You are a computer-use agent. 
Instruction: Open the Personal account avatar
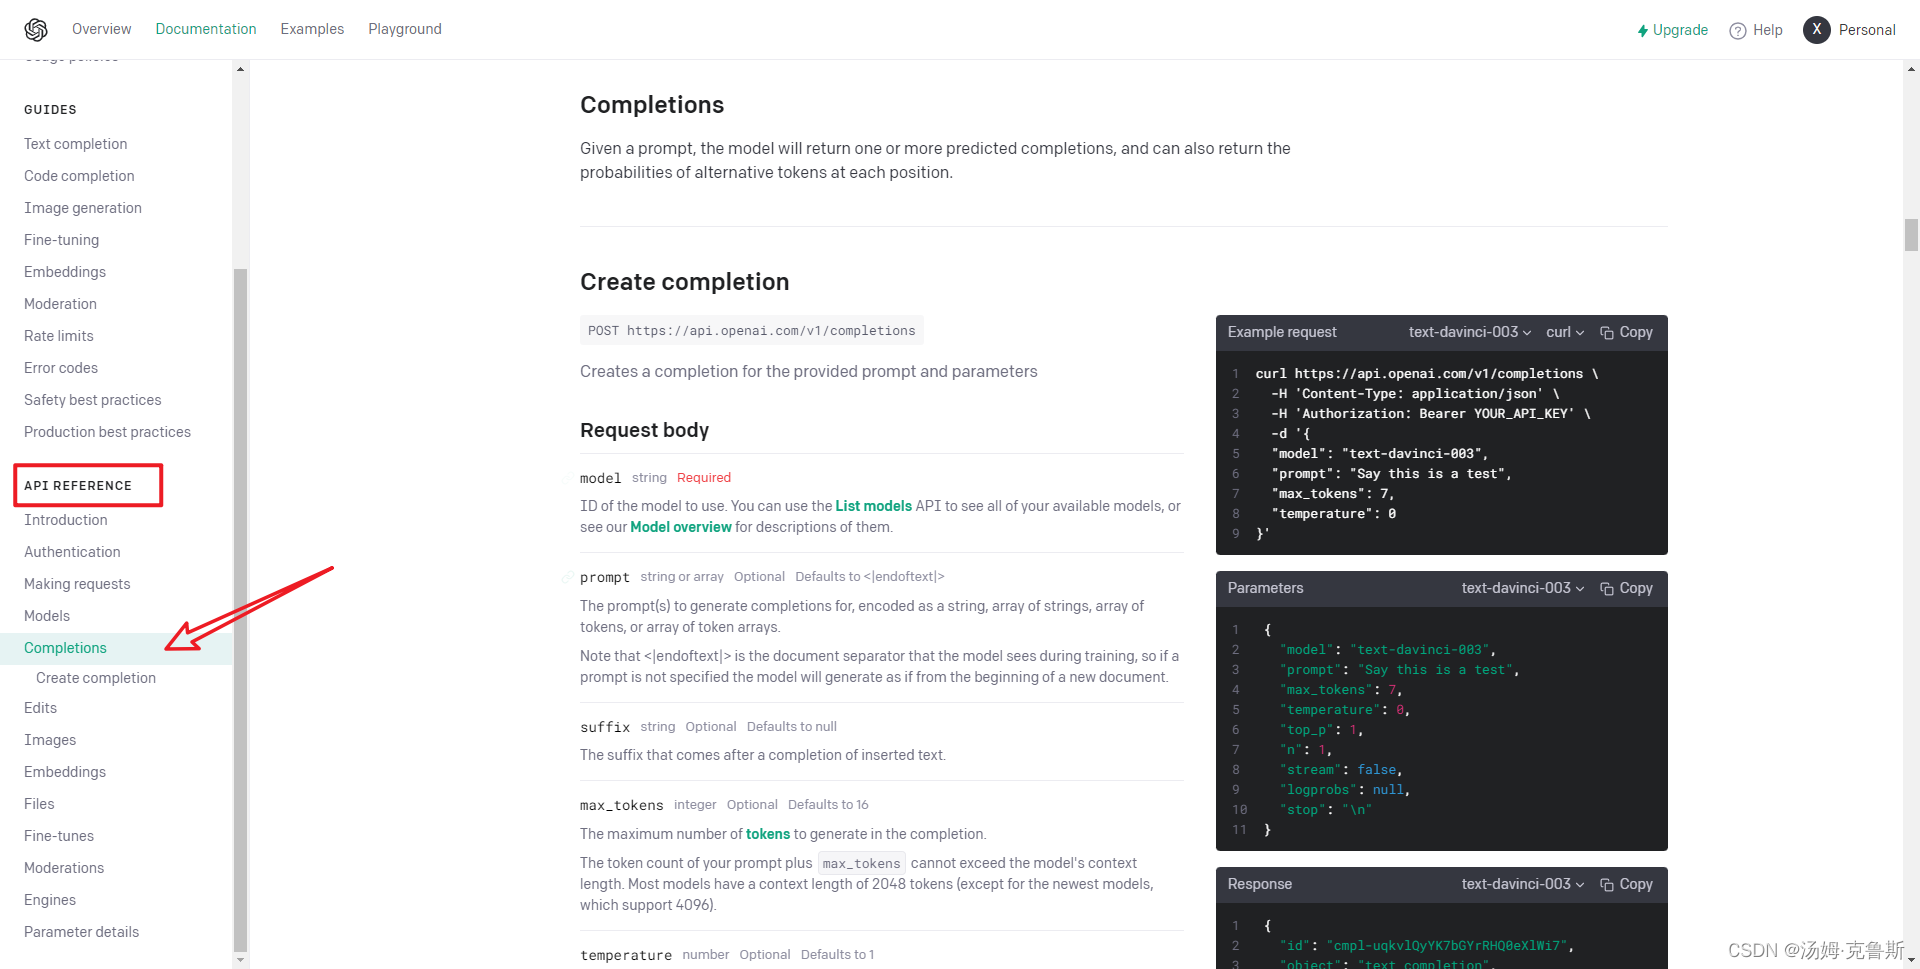click(x=1816, y=30)
